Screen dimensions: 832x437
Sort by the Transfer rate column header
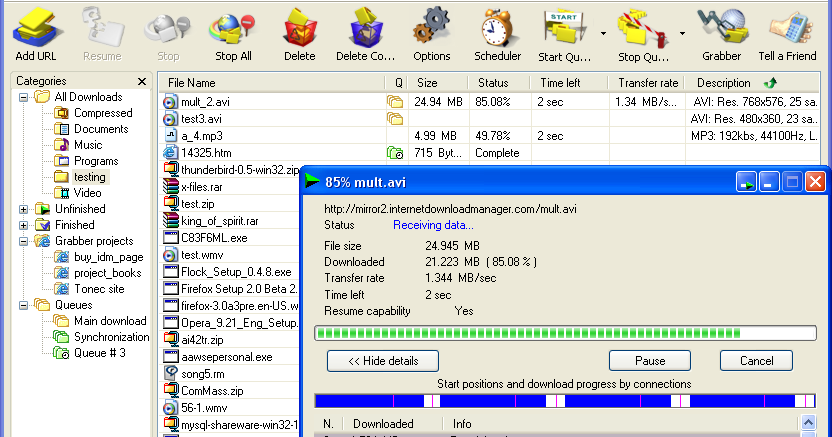646,83
